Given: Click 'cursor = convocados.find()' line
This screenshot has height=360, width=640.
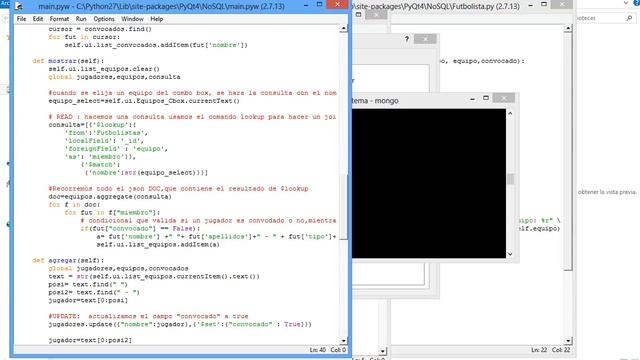Looking at the screenshot, I should pyautogui.click(x=100, y=29).
